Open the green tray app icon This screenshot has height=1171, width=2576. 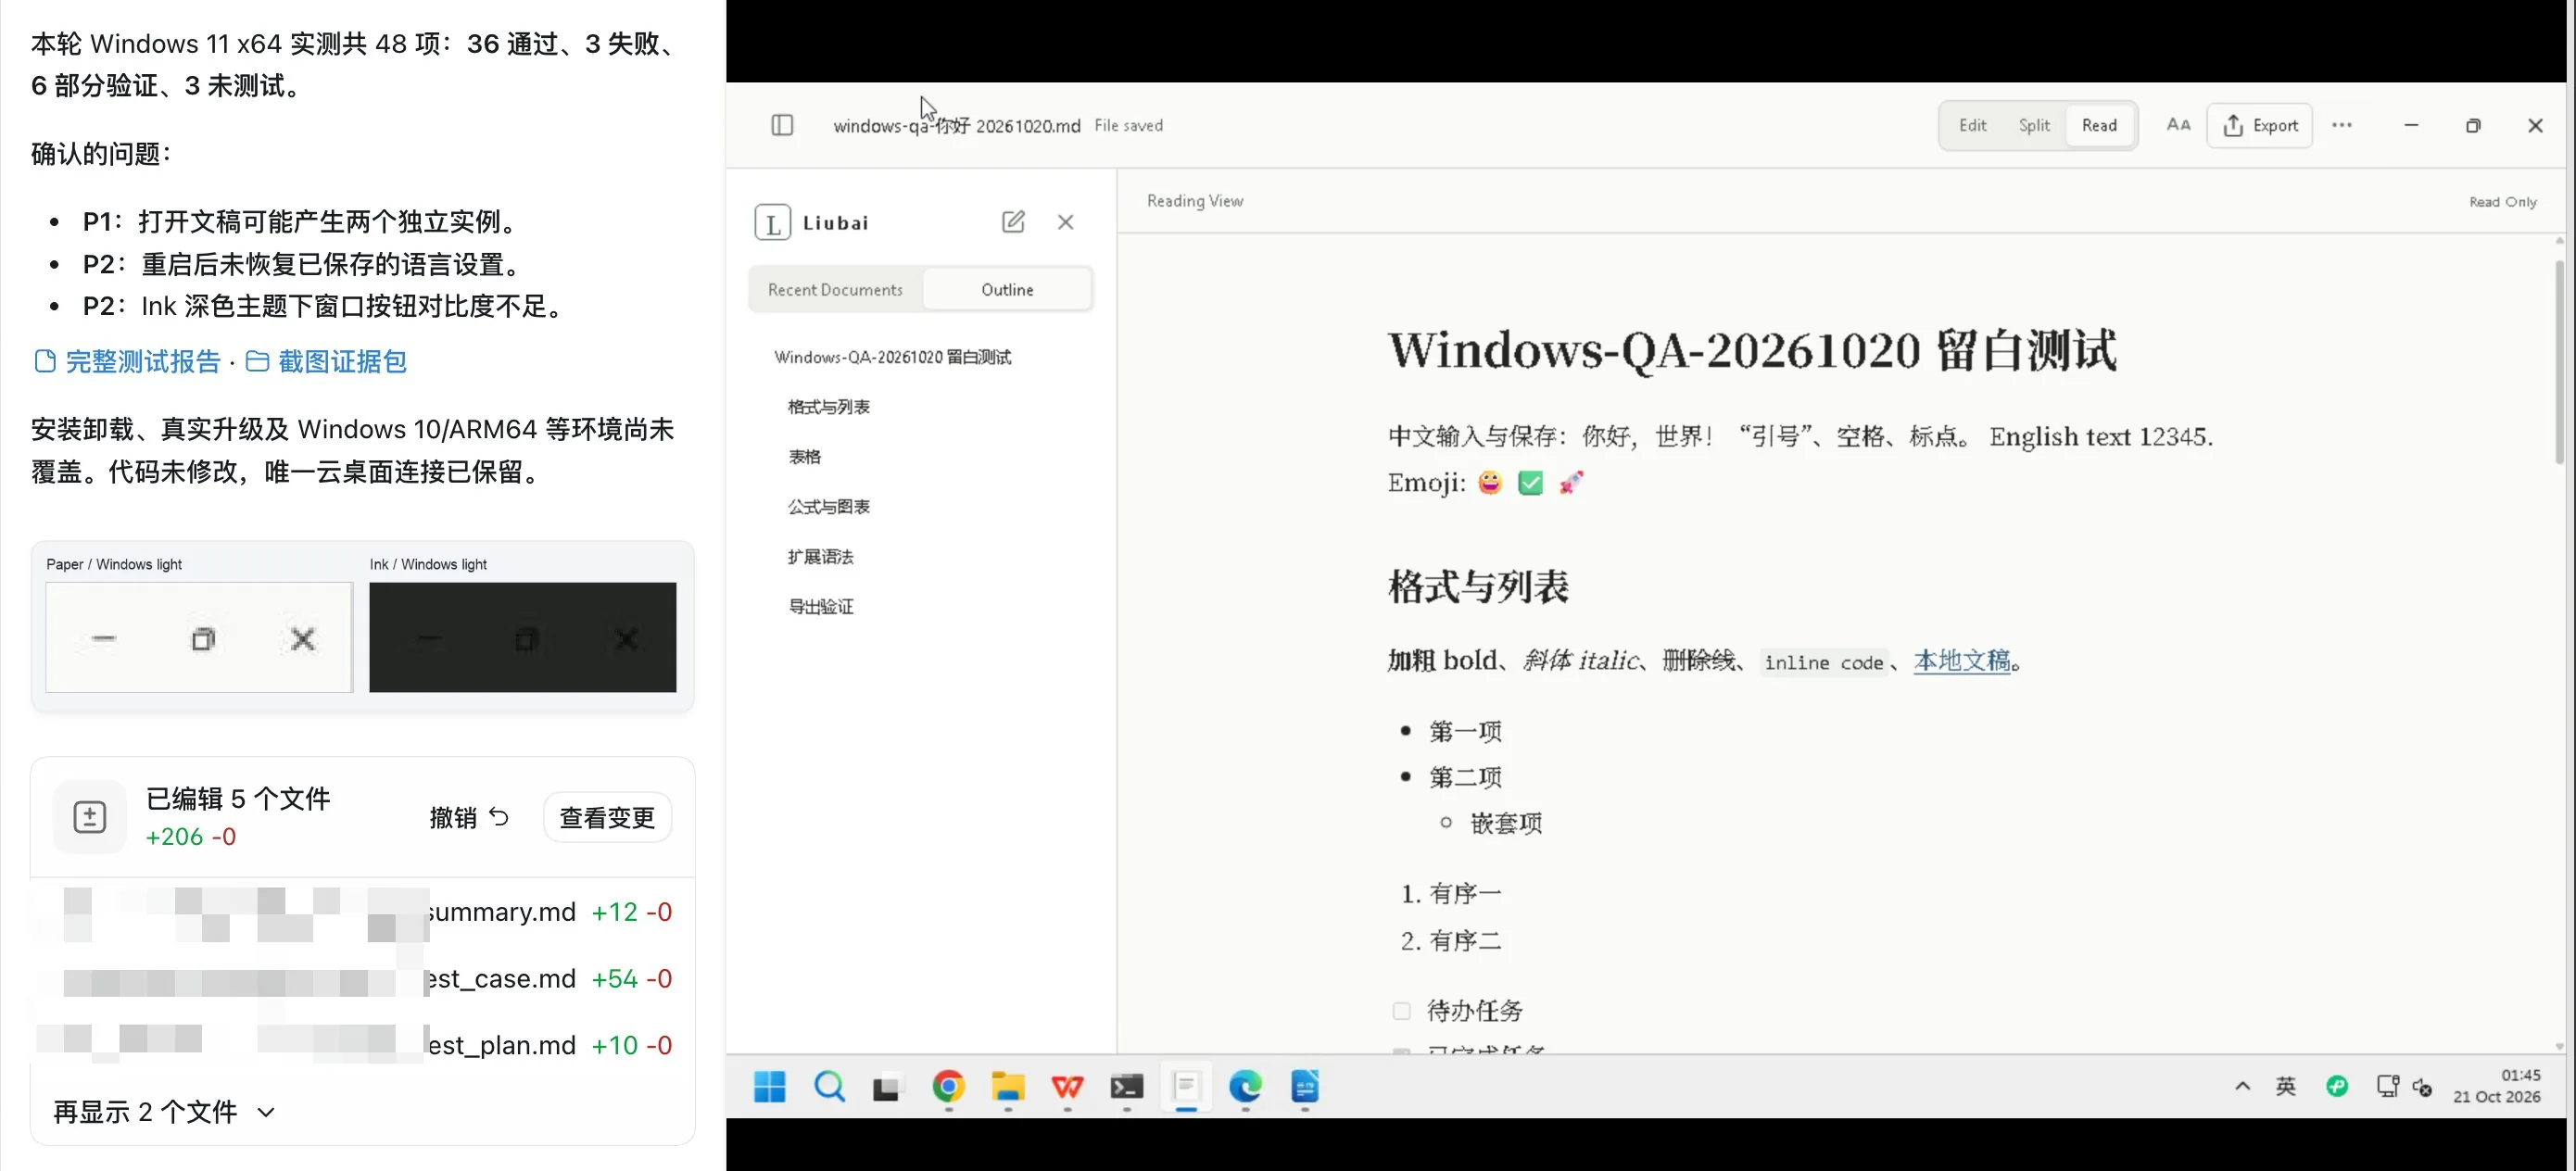pos(2337,1086)
